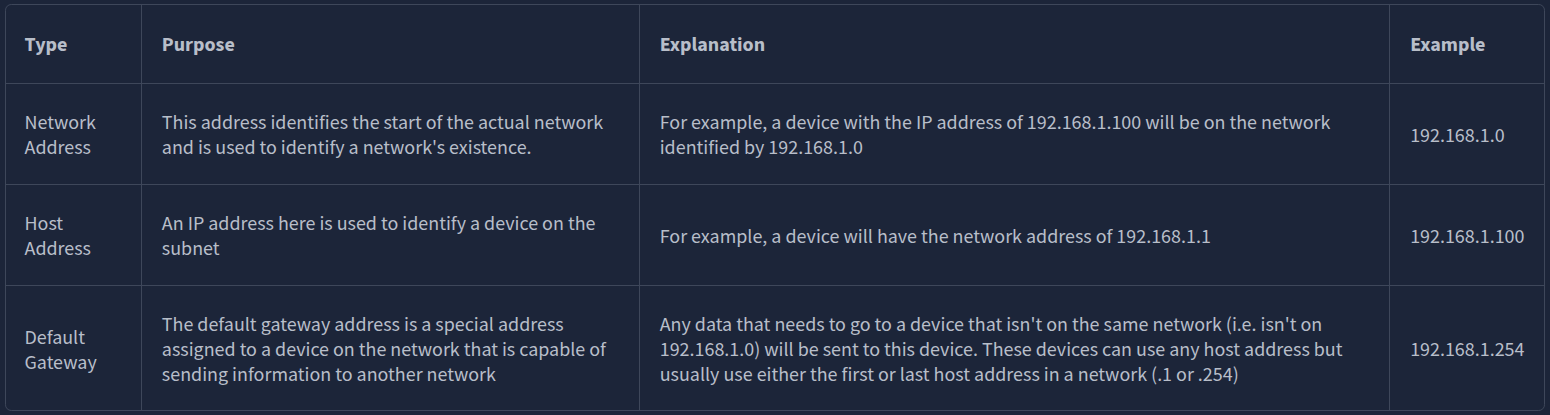The image size is (1550, 415).
Task: Click the Default Gateway explanation text
Action: [1000, 350]
